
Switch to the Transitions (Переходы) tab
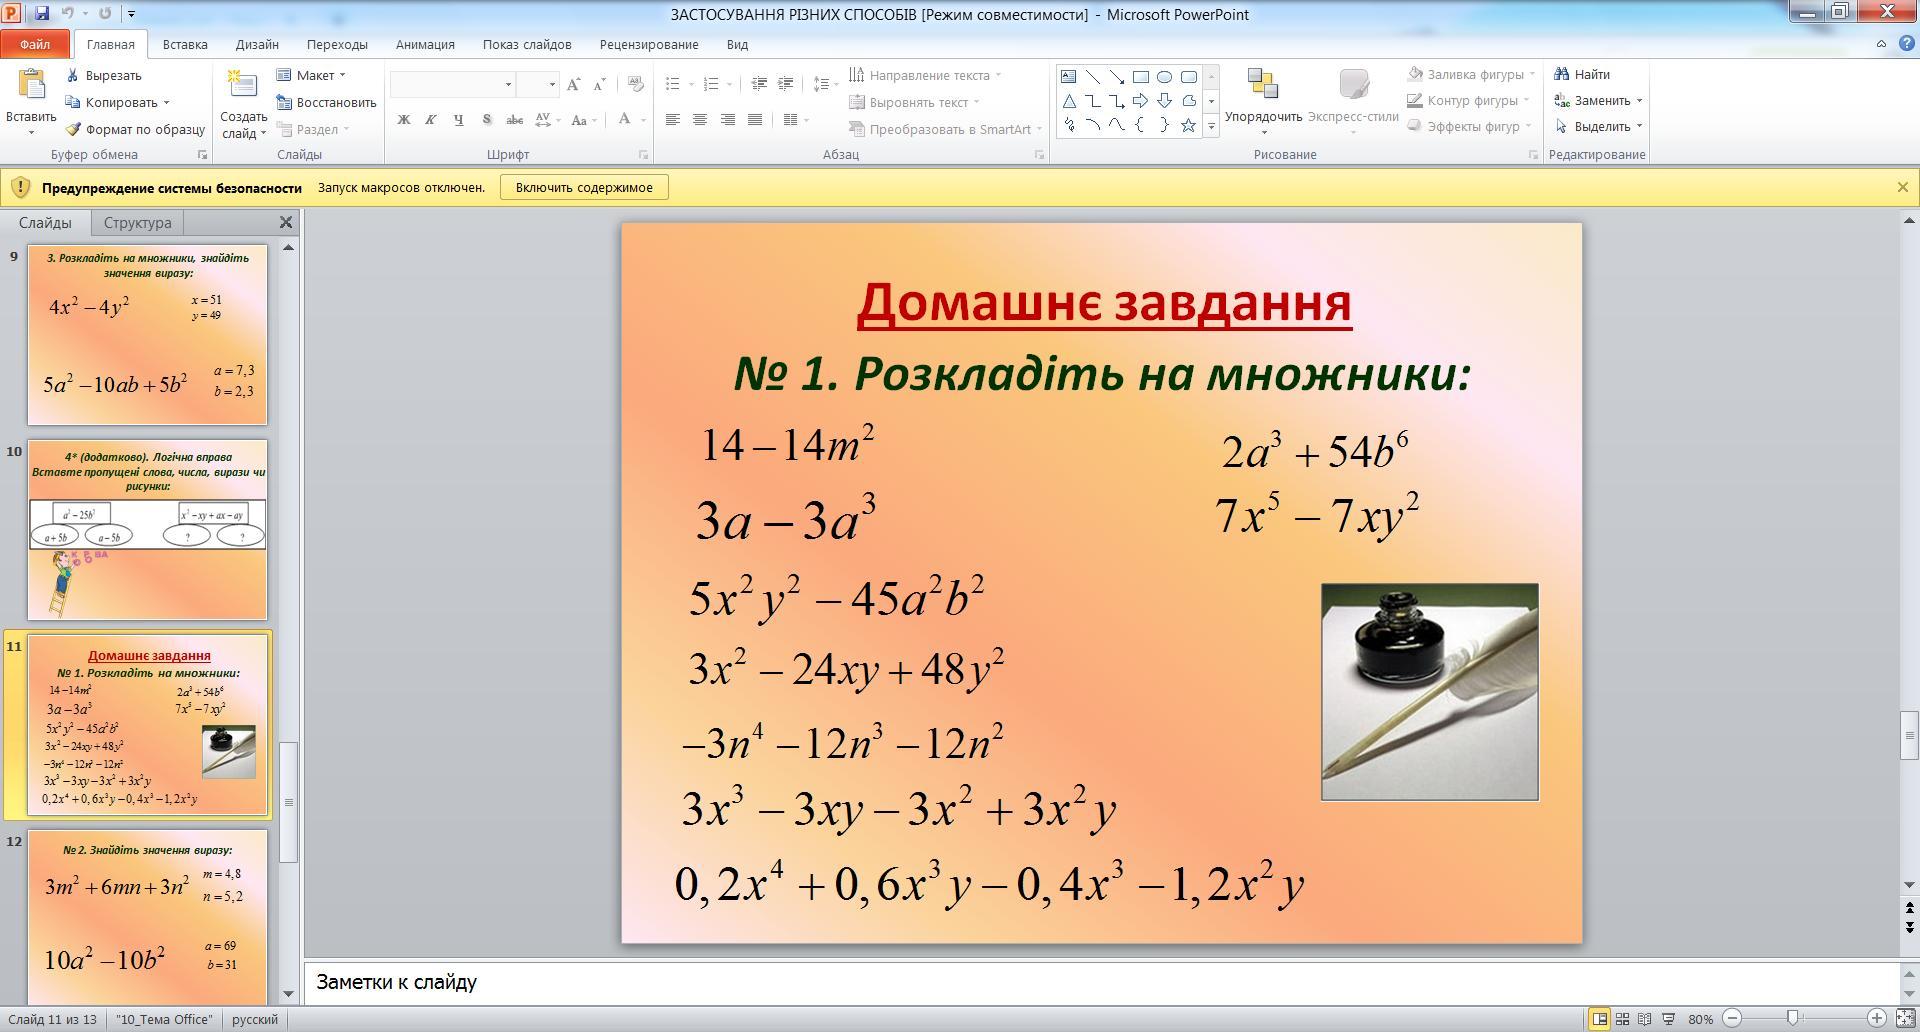coord(337,44)
